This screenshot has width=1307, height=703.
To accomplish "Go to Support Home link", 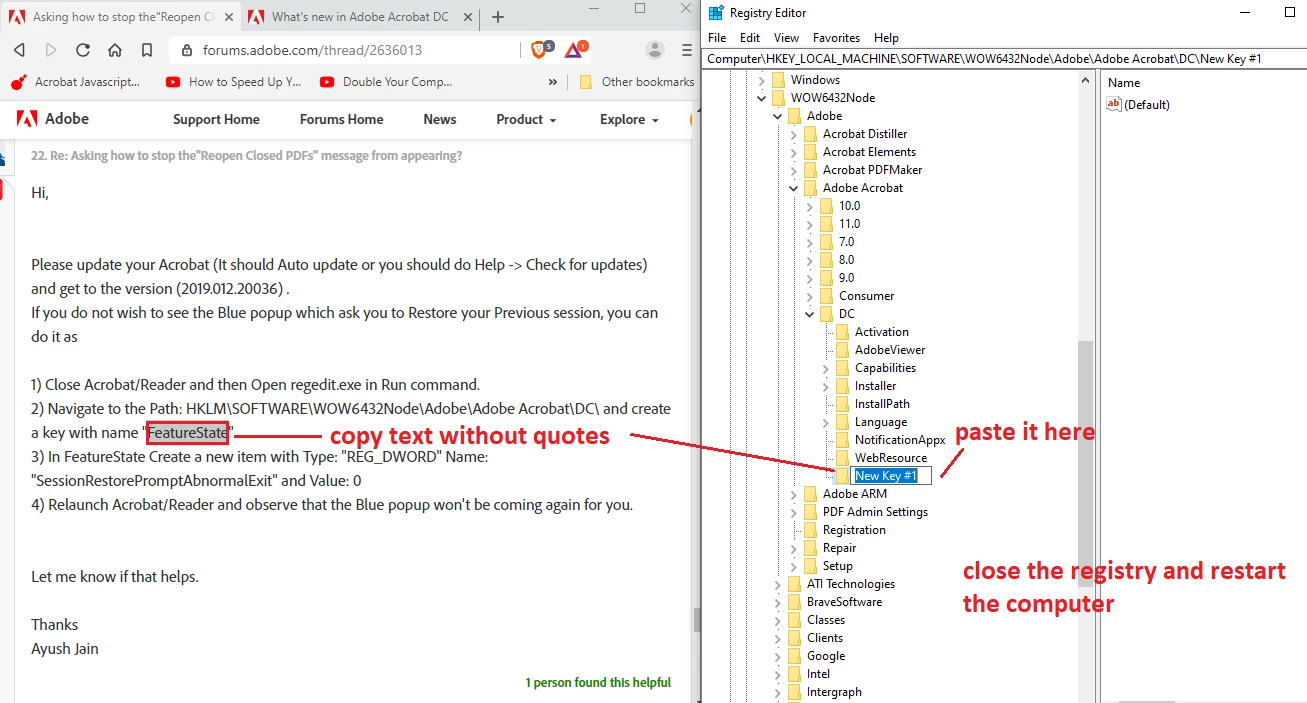I will [x=216, y=119].
